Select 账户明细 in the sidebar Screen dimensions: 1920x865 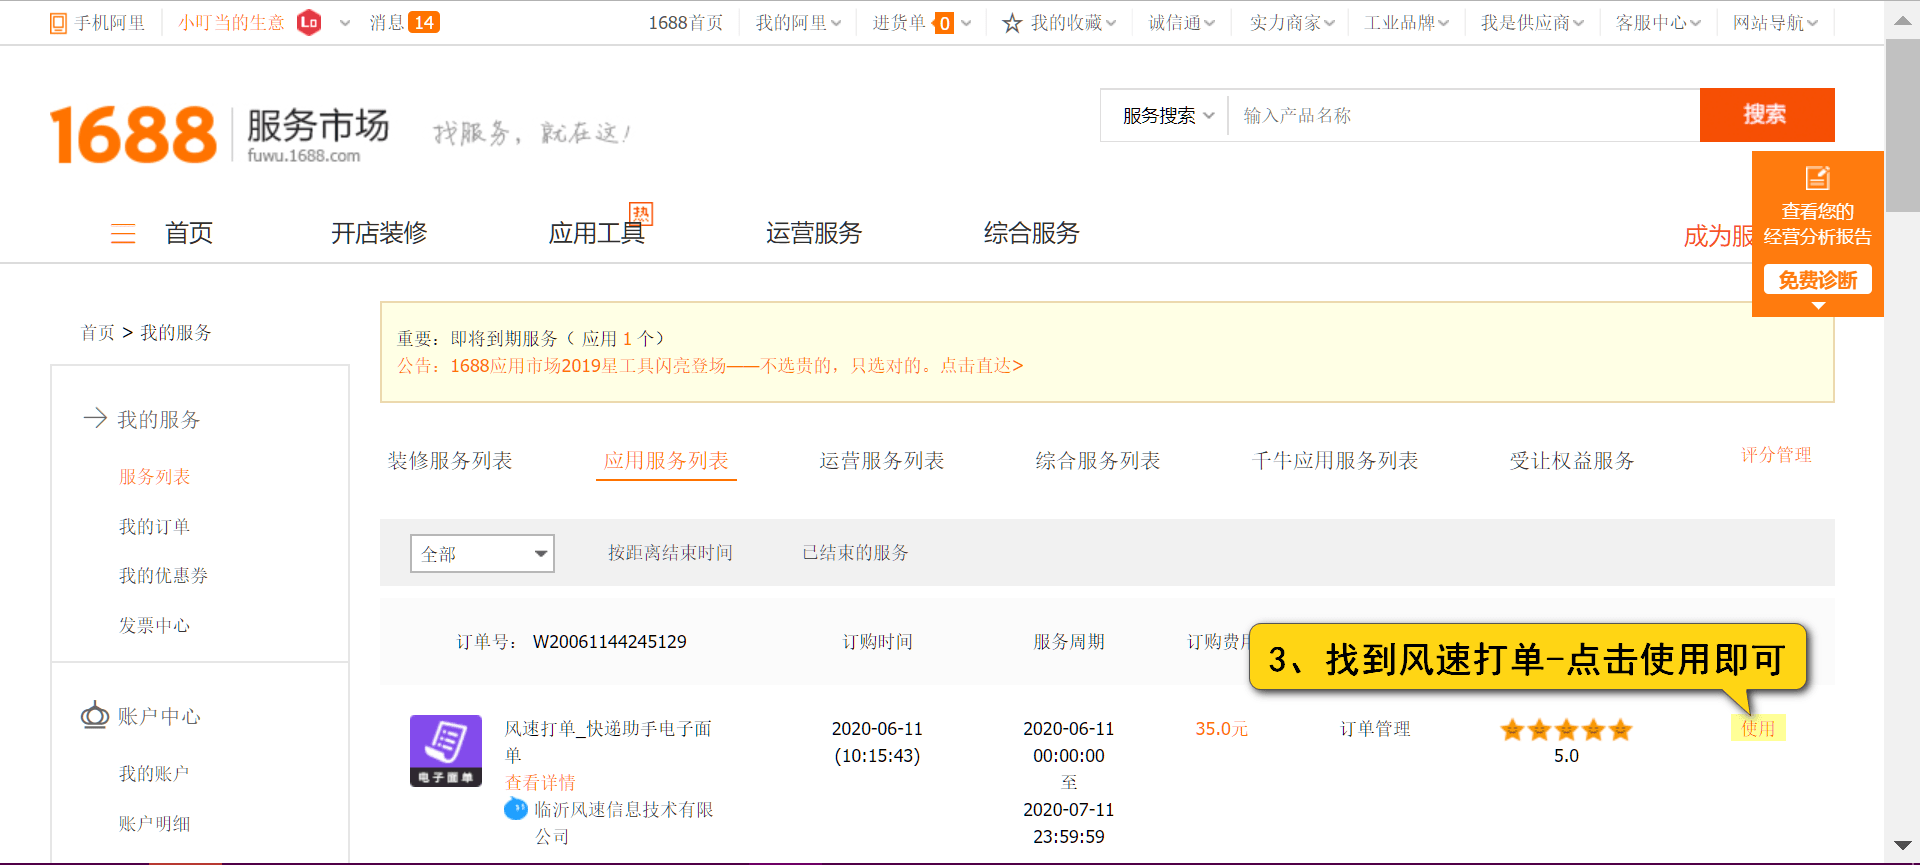(x=155, y=823)
